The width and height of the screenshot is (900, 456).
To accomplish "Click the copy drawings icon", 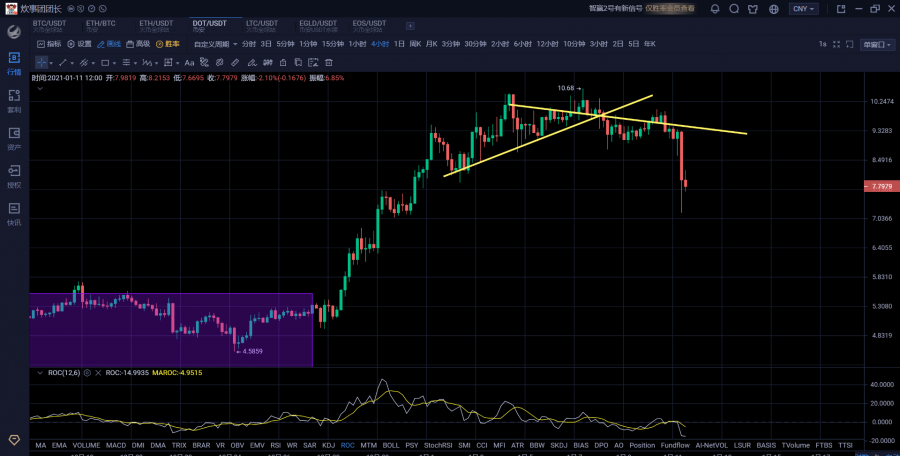I will coord(298,63).
